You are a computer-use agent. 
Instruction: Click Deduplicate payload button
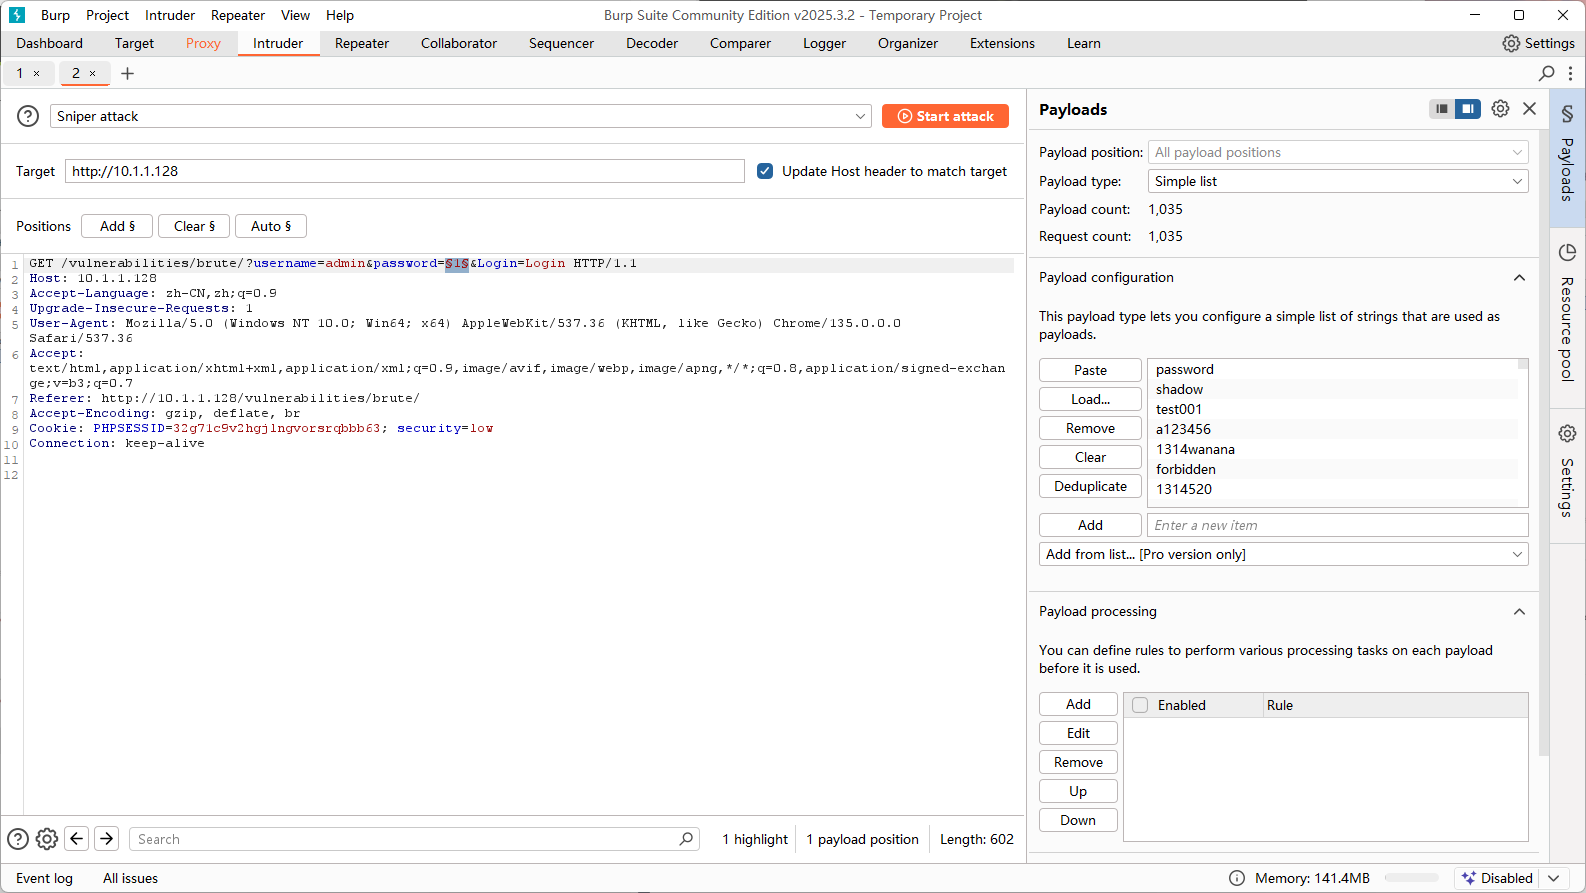(x=1090, y=486)
